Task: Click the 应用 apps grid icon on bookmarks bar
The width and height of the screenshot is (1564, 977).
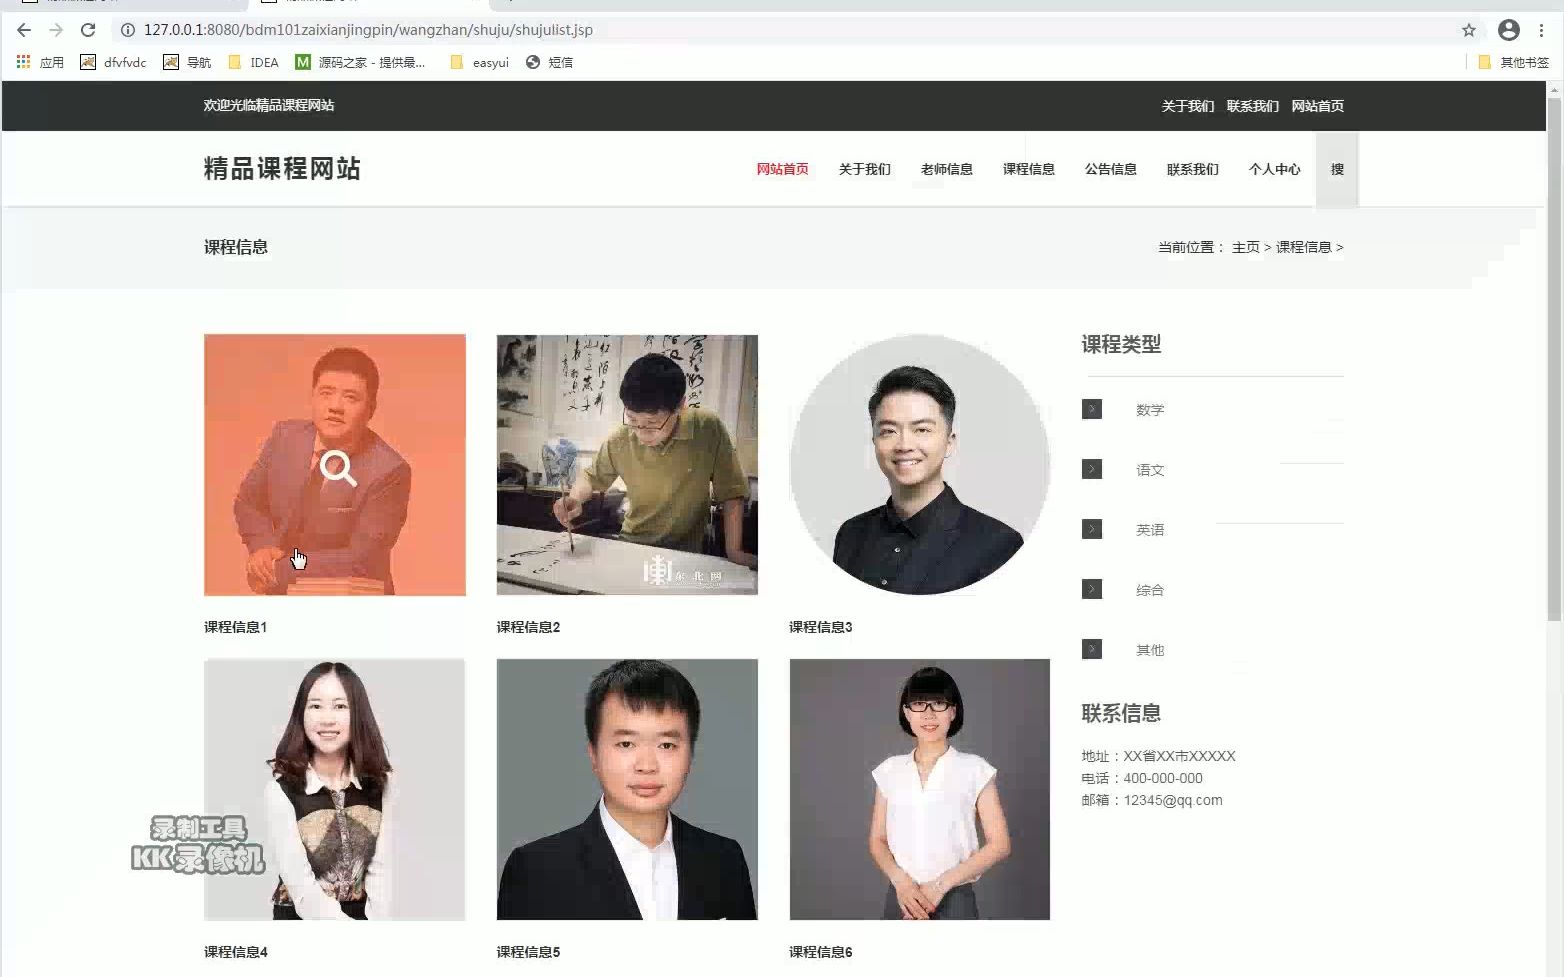Action: point(22,62)
